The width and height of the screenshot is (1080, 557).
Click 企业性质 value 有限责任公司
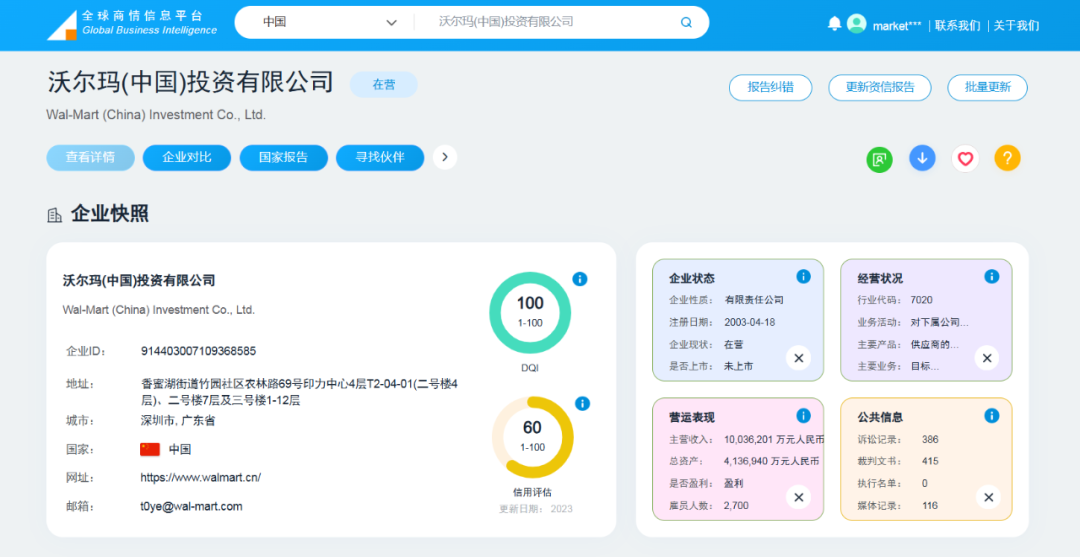coord(754,300)
